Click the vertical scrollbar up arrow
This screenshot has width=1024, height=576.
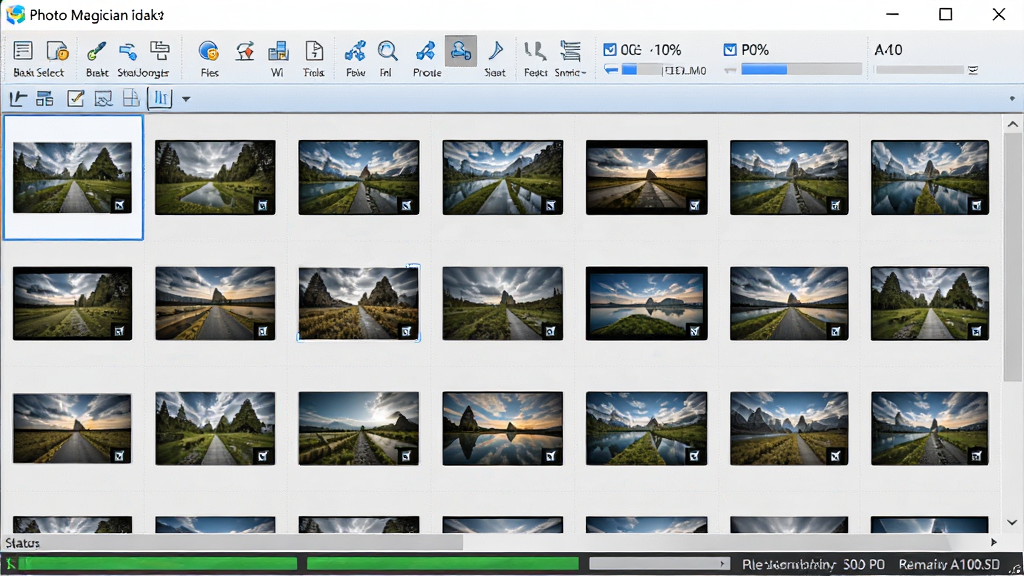(1012, 124)
